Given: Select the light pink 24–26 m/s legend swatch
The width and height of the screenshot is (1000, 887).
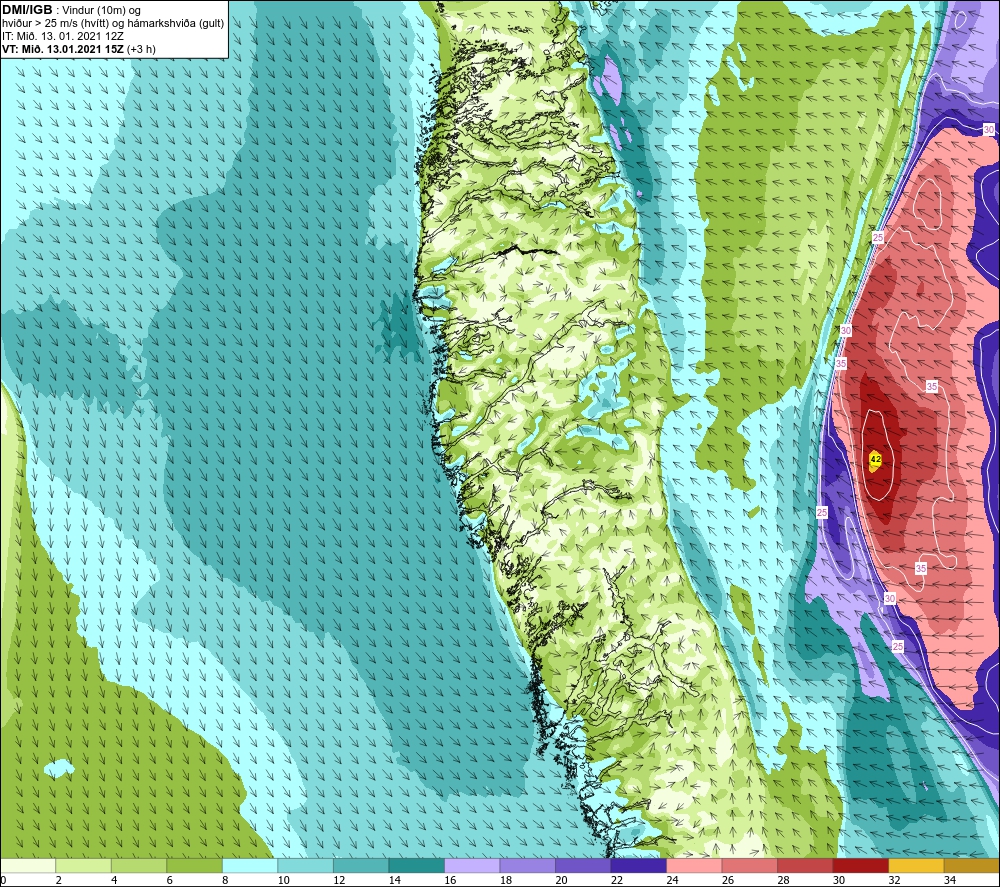Looking at the screenshot, I should point(694,866).
